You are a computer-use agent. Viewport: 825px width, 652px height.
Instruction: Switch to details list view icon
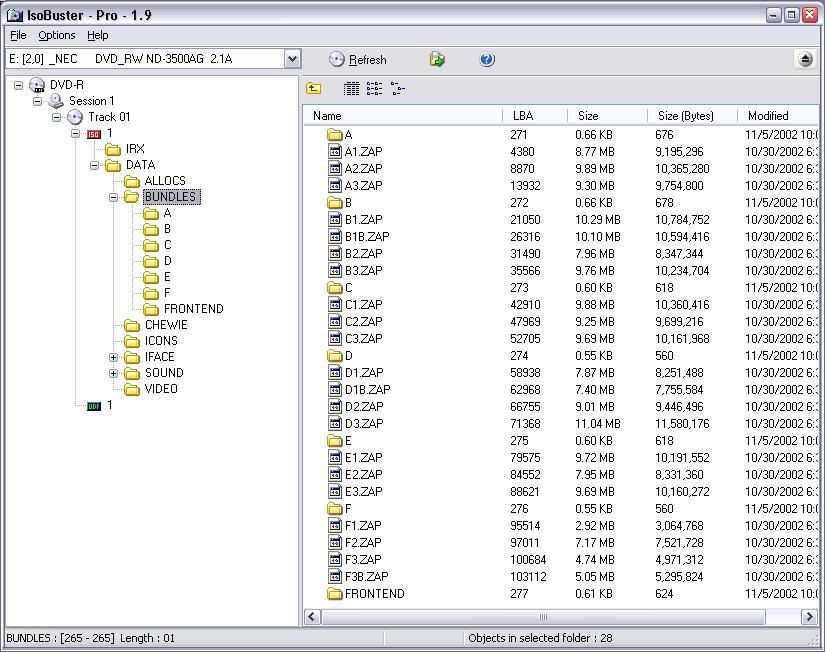351,89
